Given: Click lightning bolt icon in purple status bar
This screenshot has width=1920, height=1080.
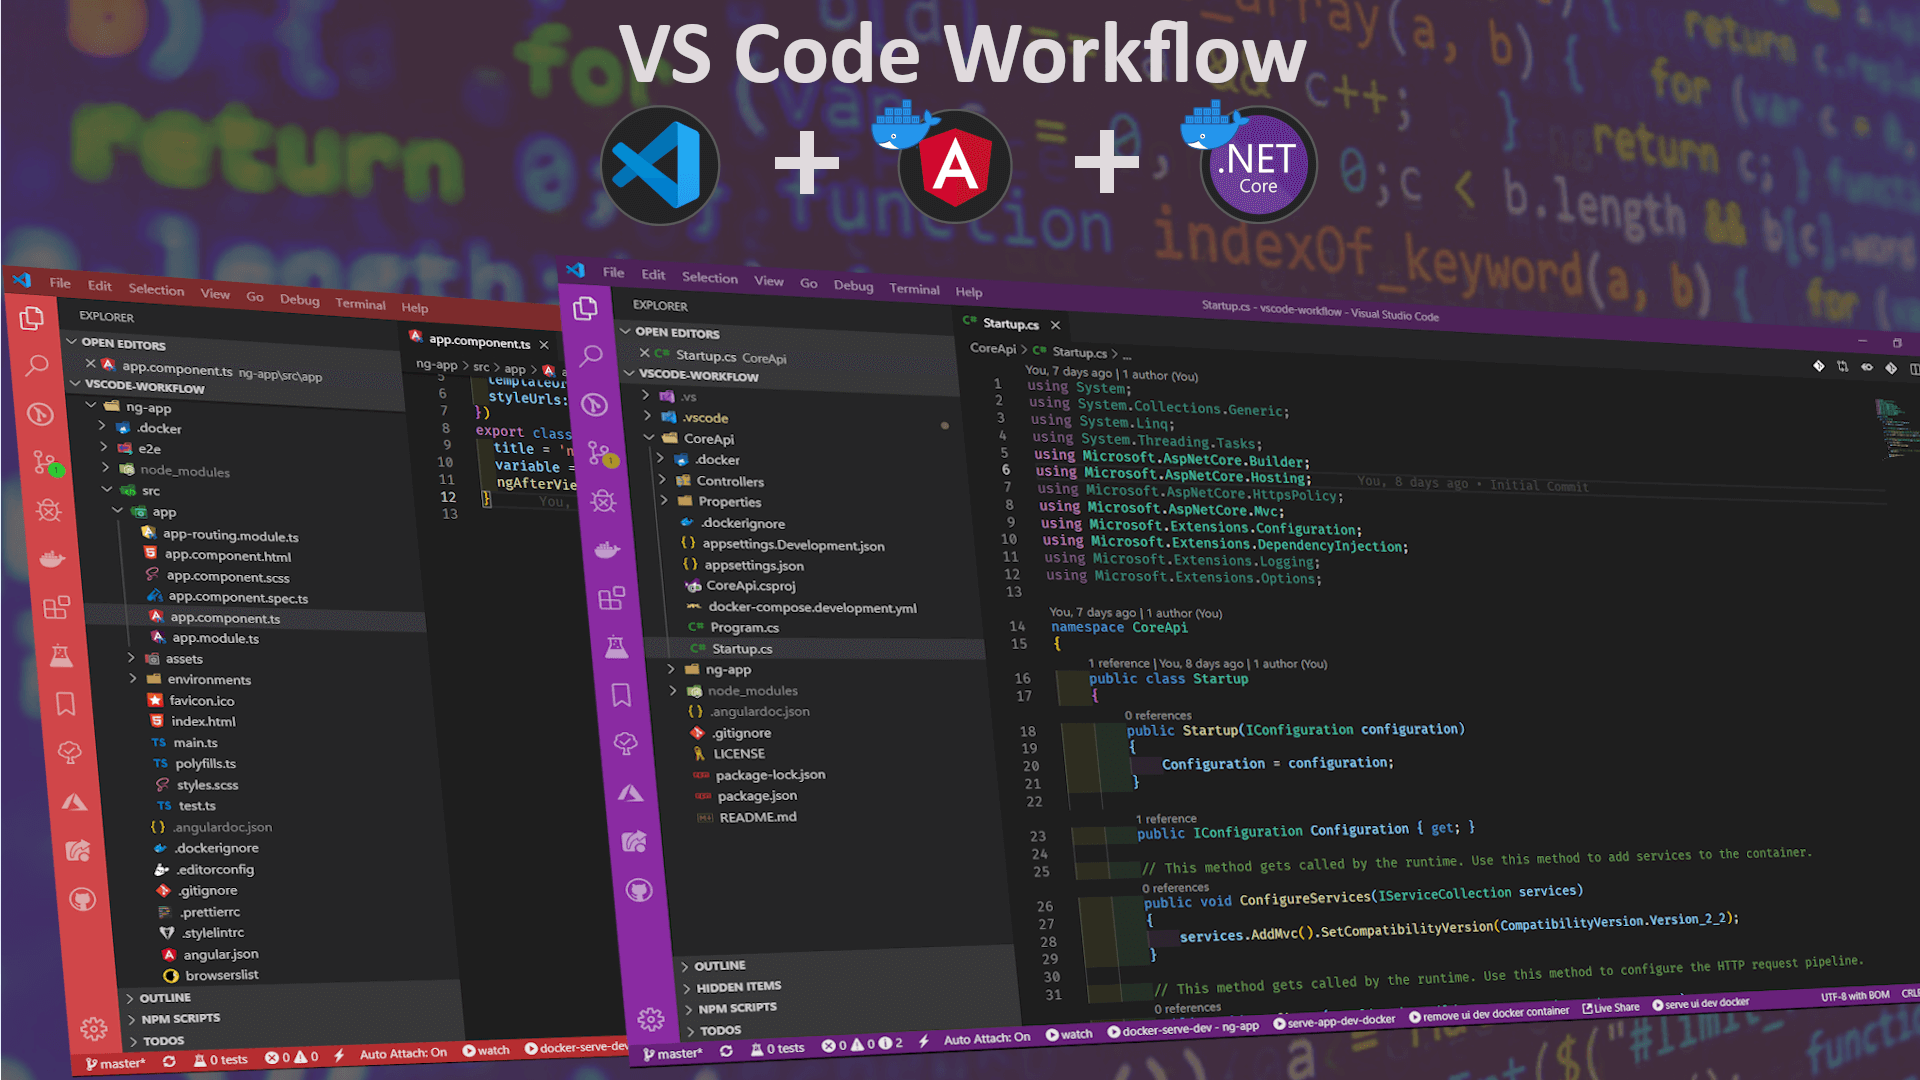Looking at the screenshot, I should click(x=923, y=1042).
